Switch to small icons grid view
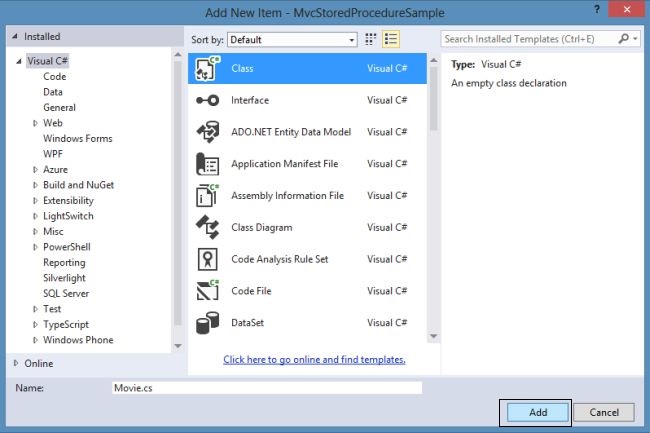 370,39
